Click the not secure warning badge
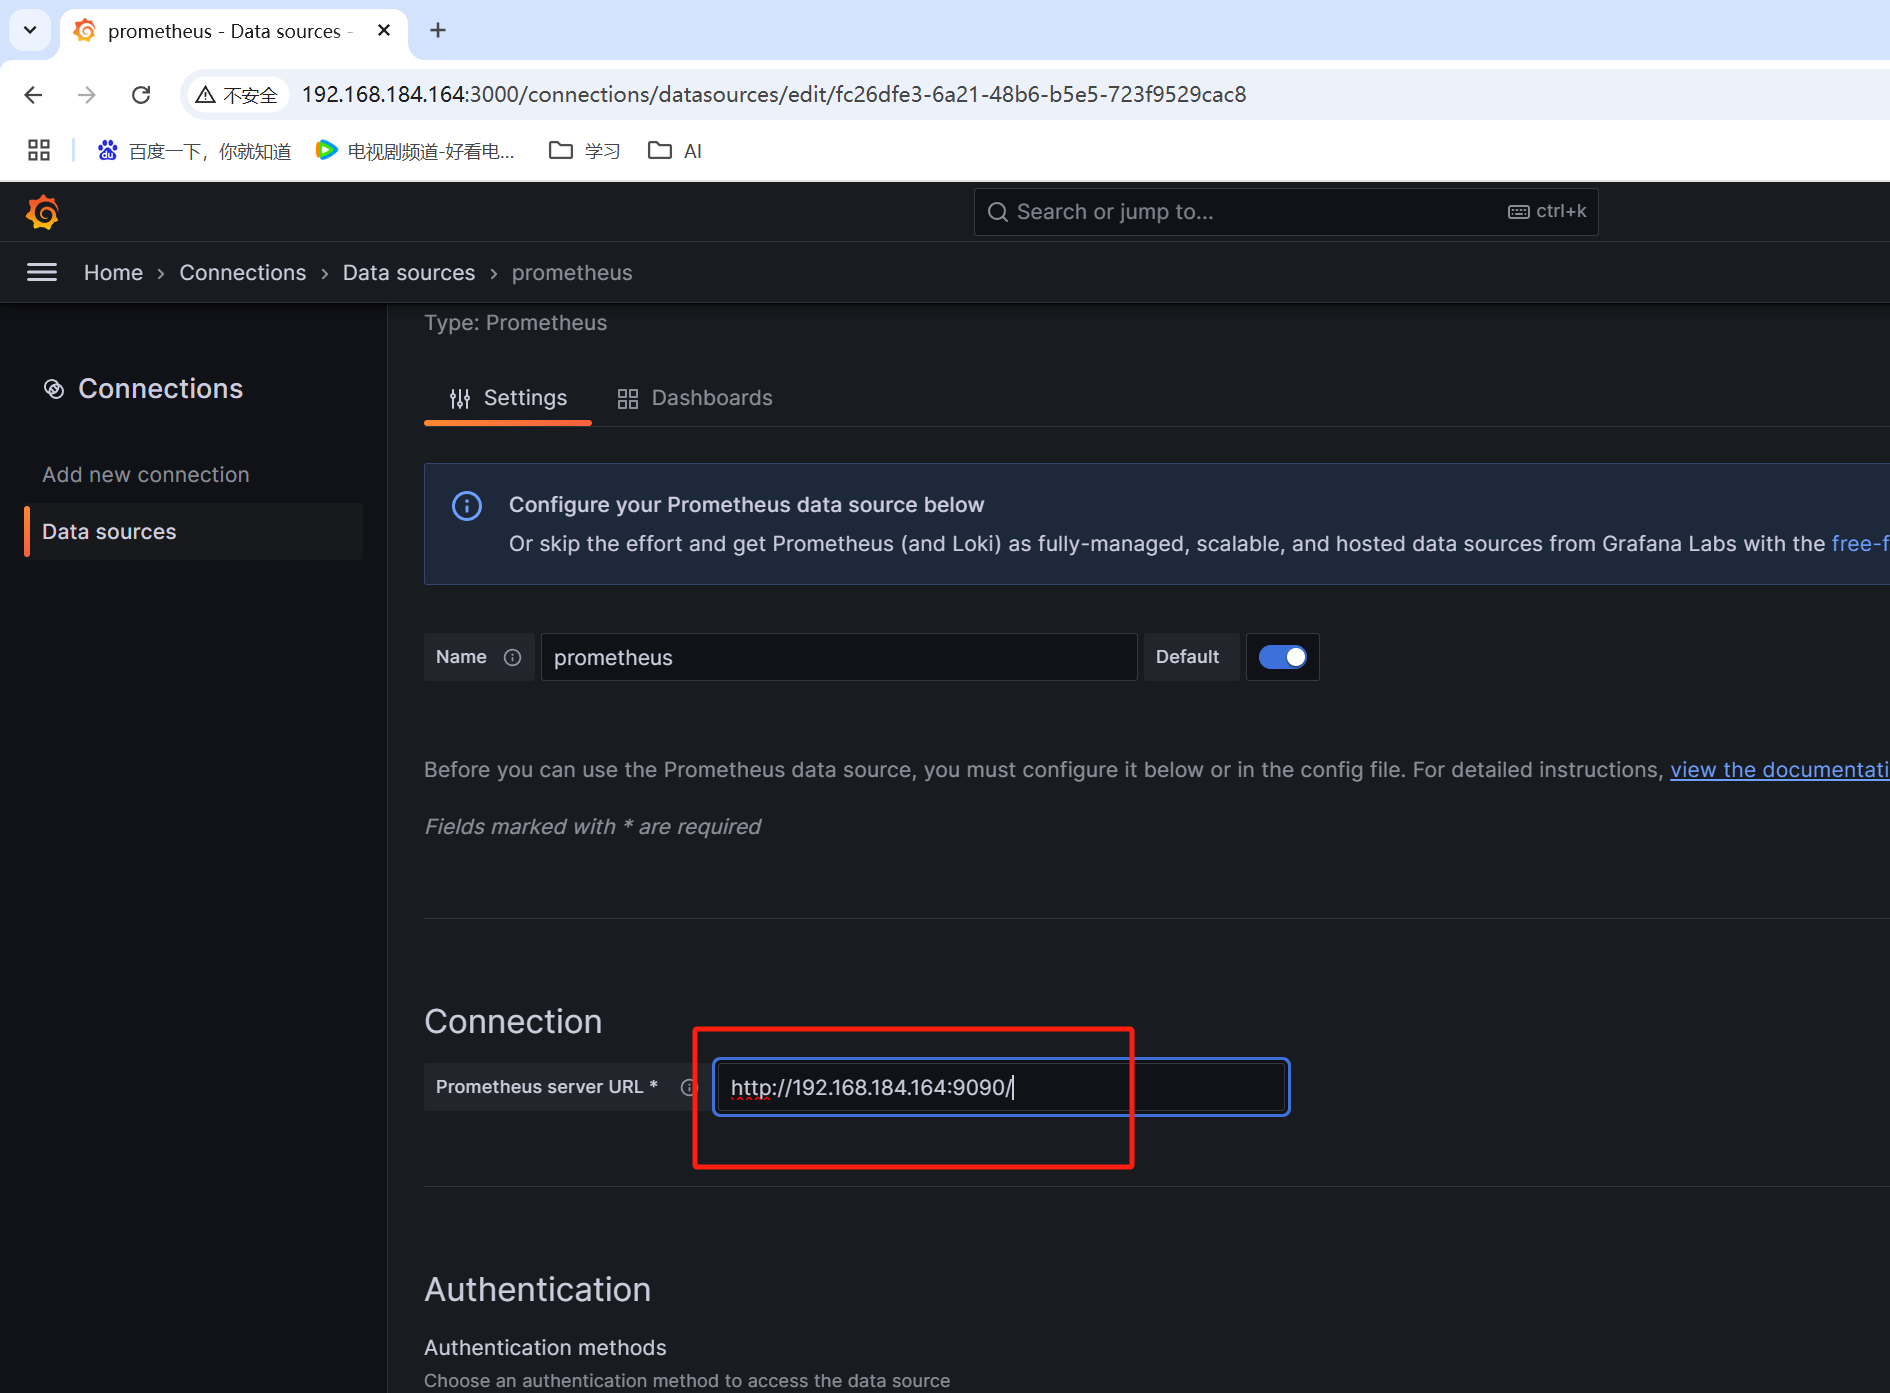Image resolution: width=1890 pixels, height=1393 pixels. point(237,95)
